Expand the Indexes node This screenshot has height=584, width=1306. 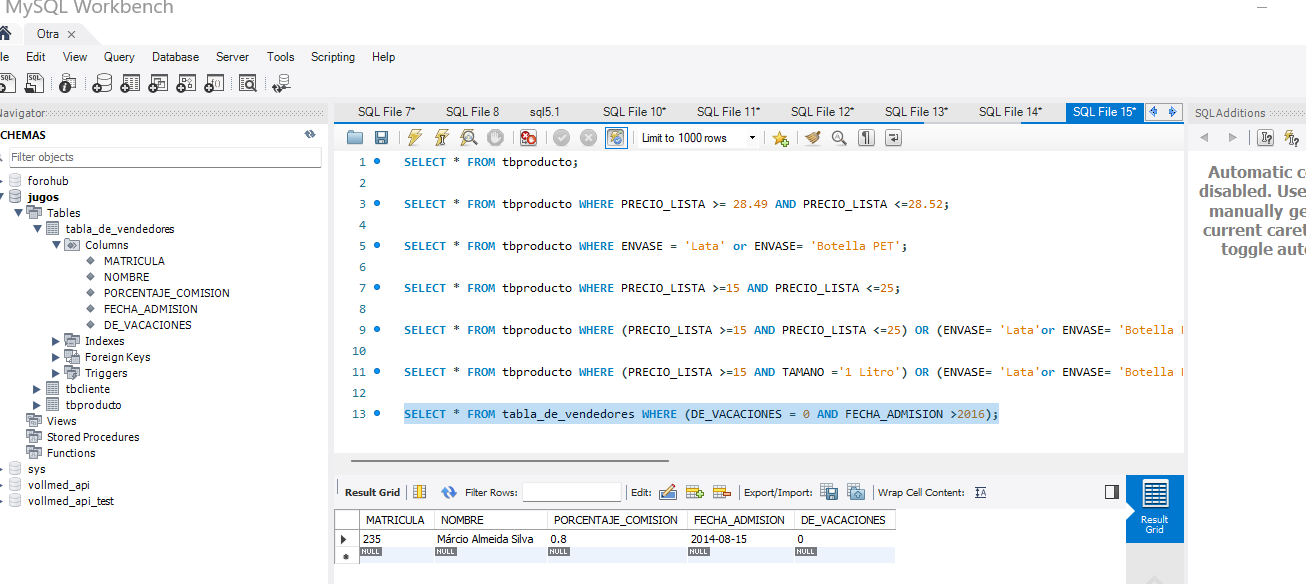click(56, 341)
